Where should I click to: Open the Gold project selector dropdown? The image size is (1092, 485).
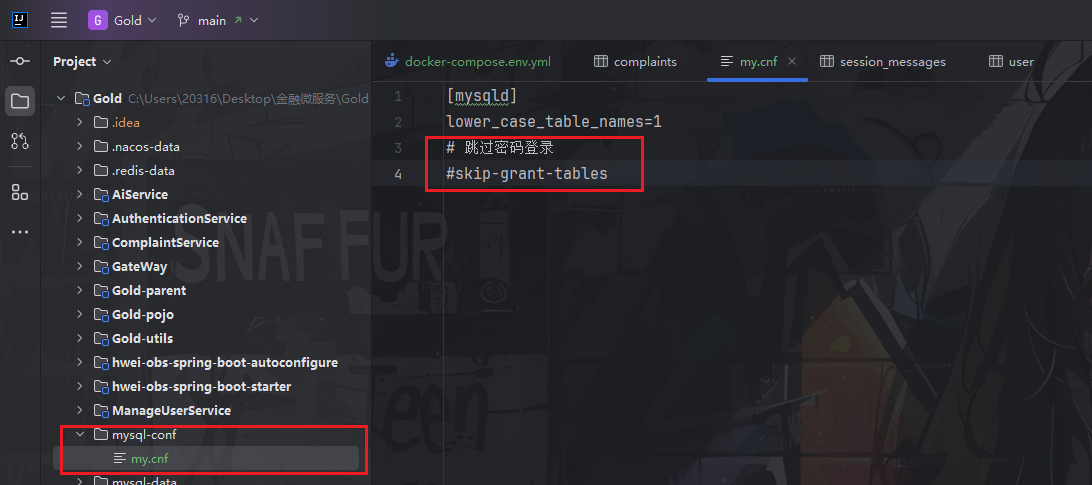(123, 20)
